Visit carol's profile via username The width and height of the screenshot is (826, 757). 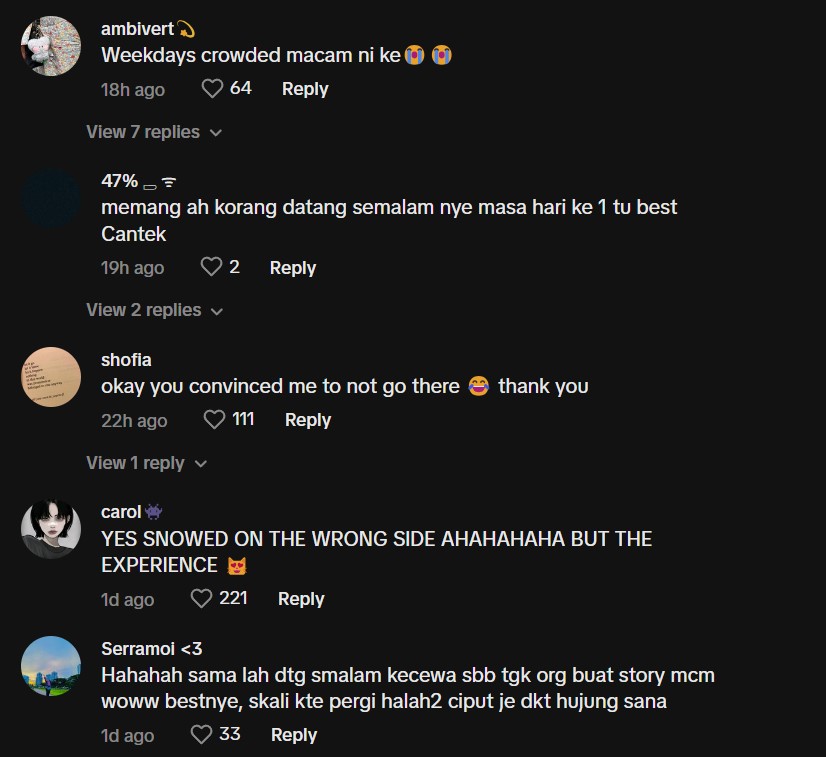(x=121, y=512)
